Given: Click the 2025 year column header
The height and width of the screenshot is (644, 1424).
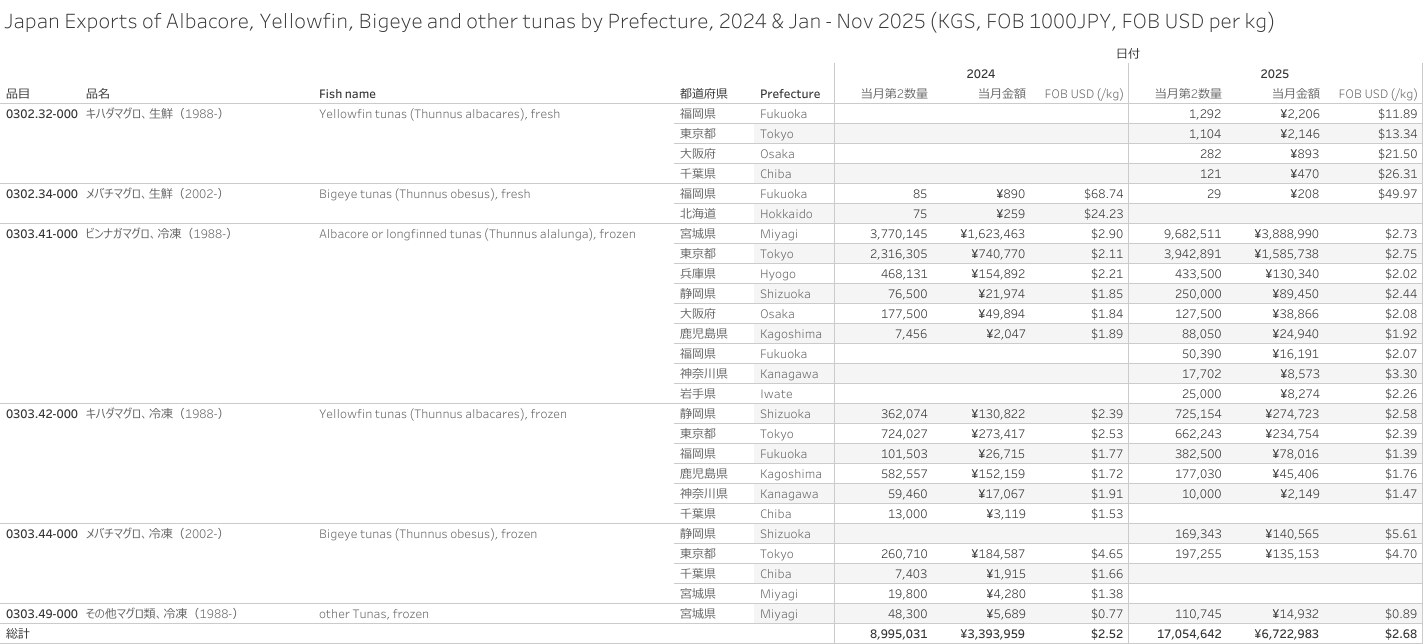Looking at the screenshot, I should pos(1274,73).
